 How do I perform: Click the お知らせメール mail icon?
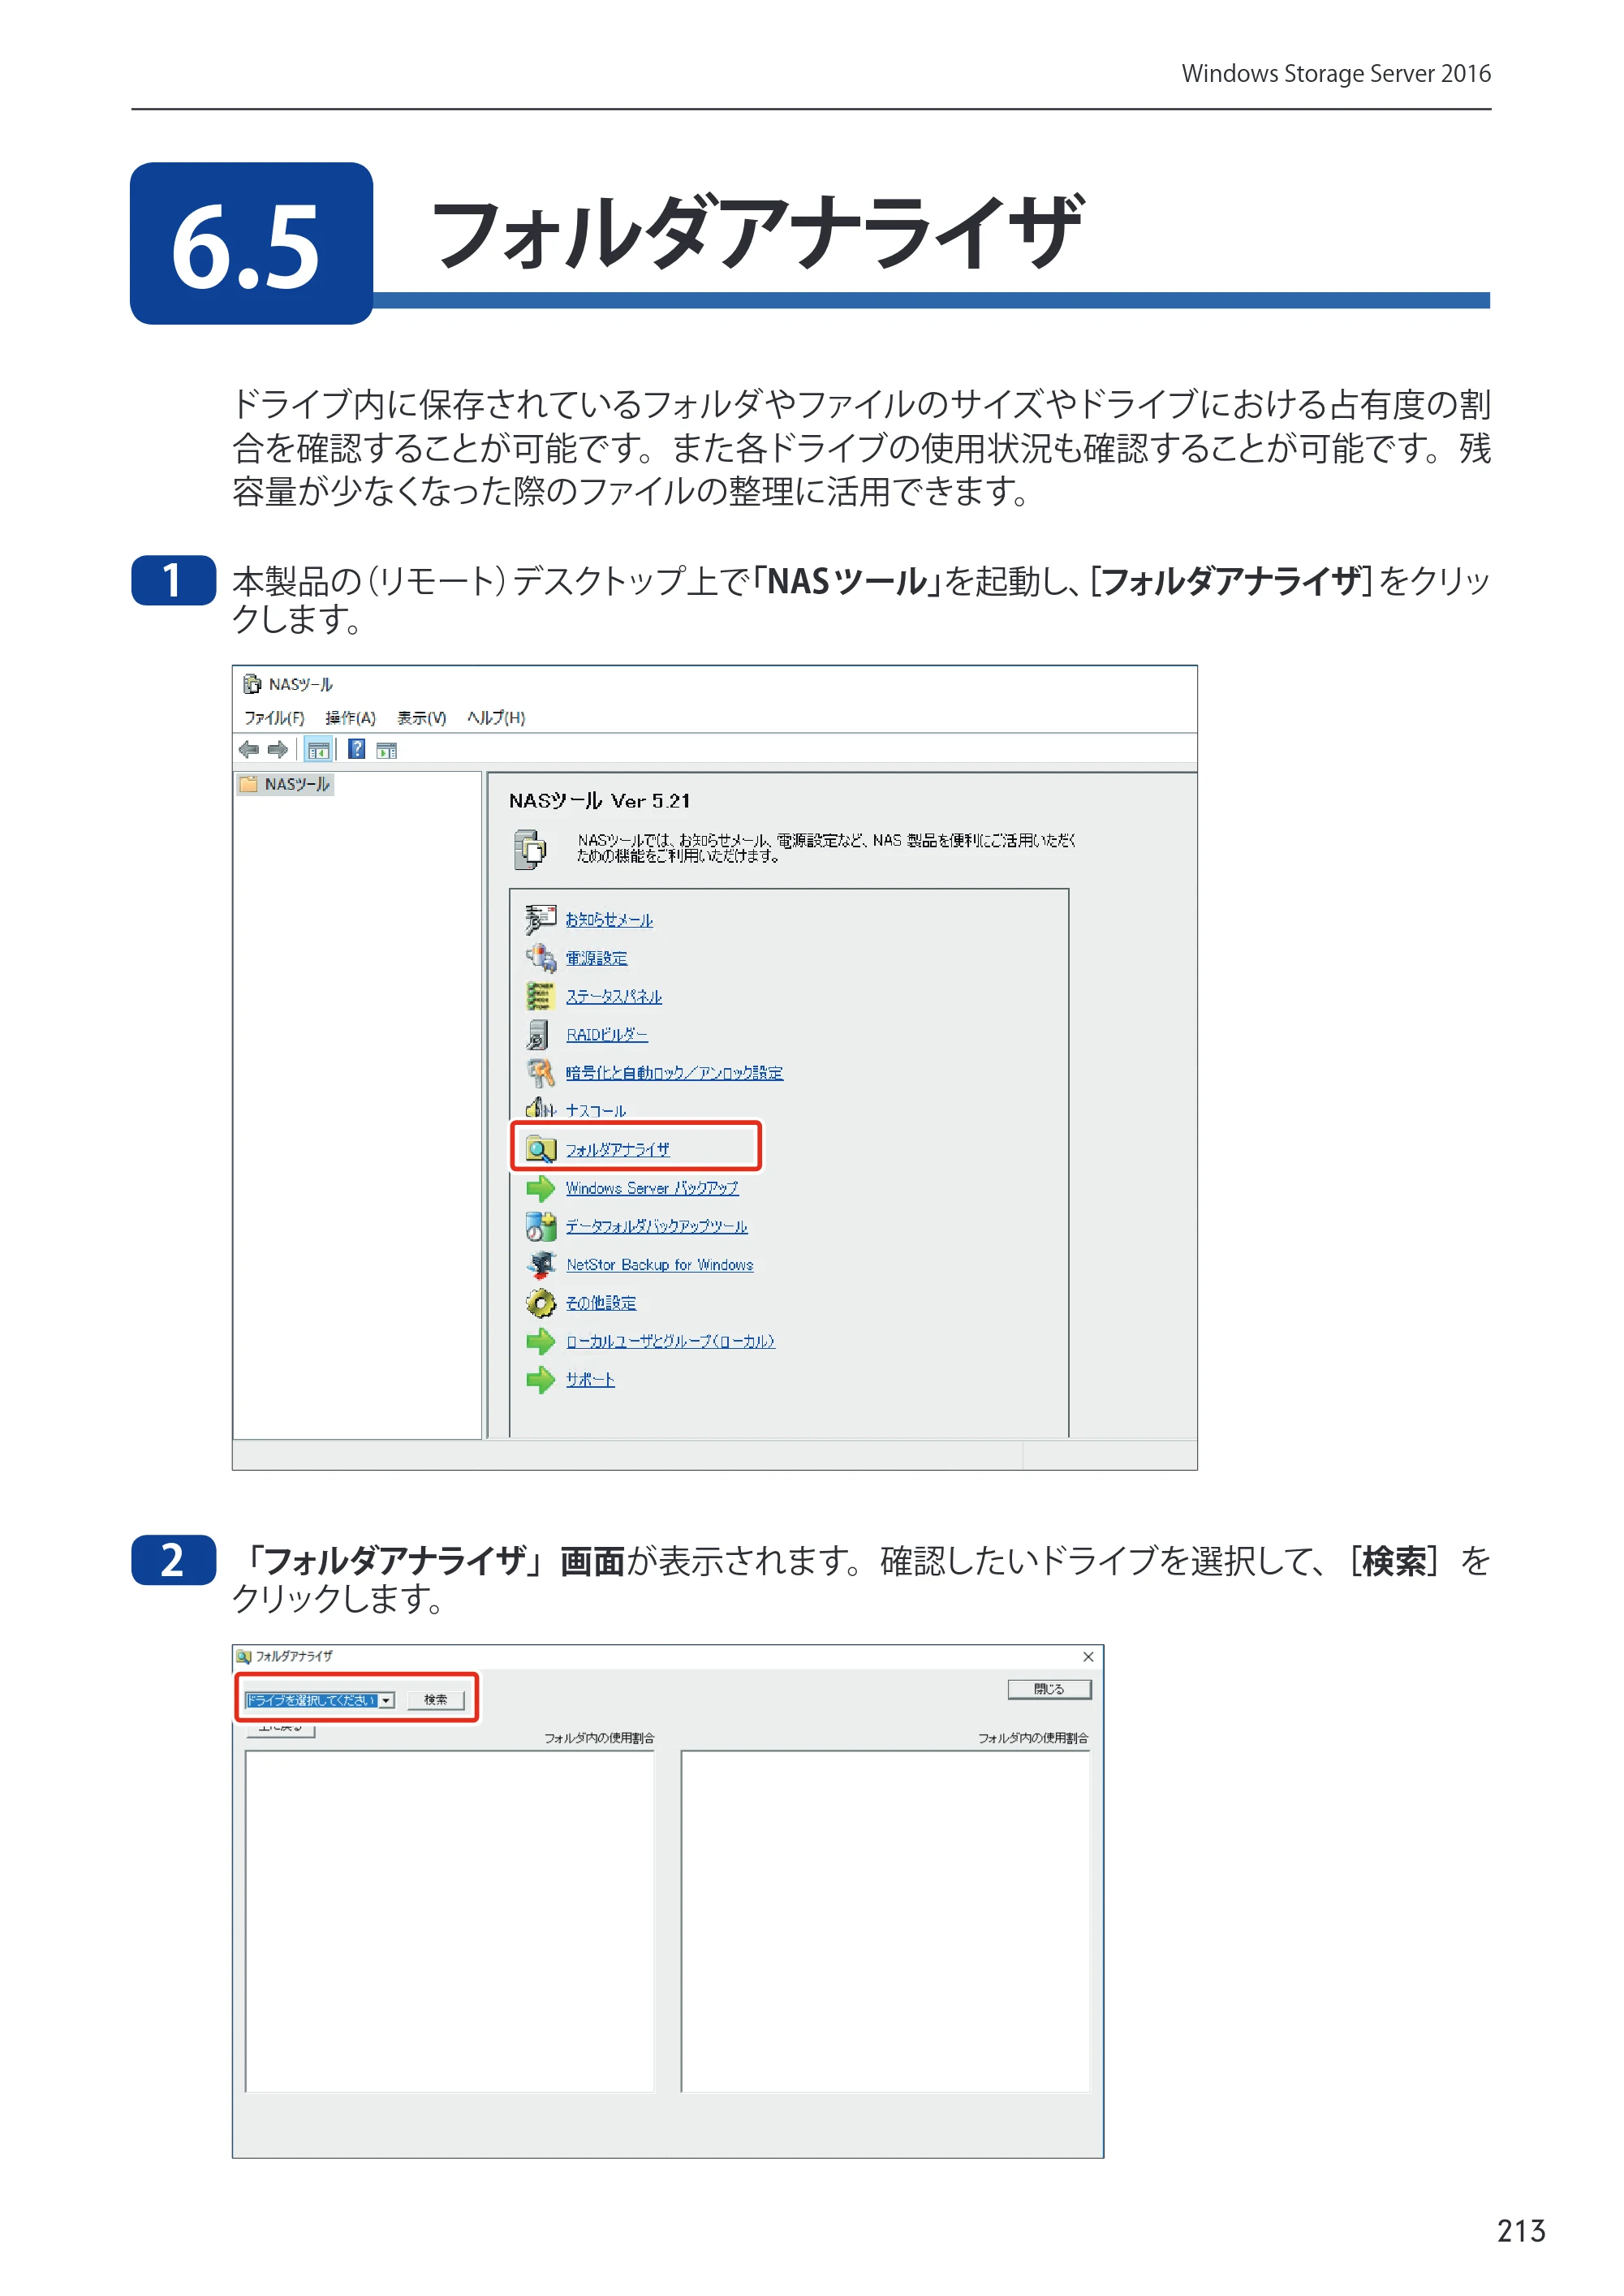(x=540, y=919)
